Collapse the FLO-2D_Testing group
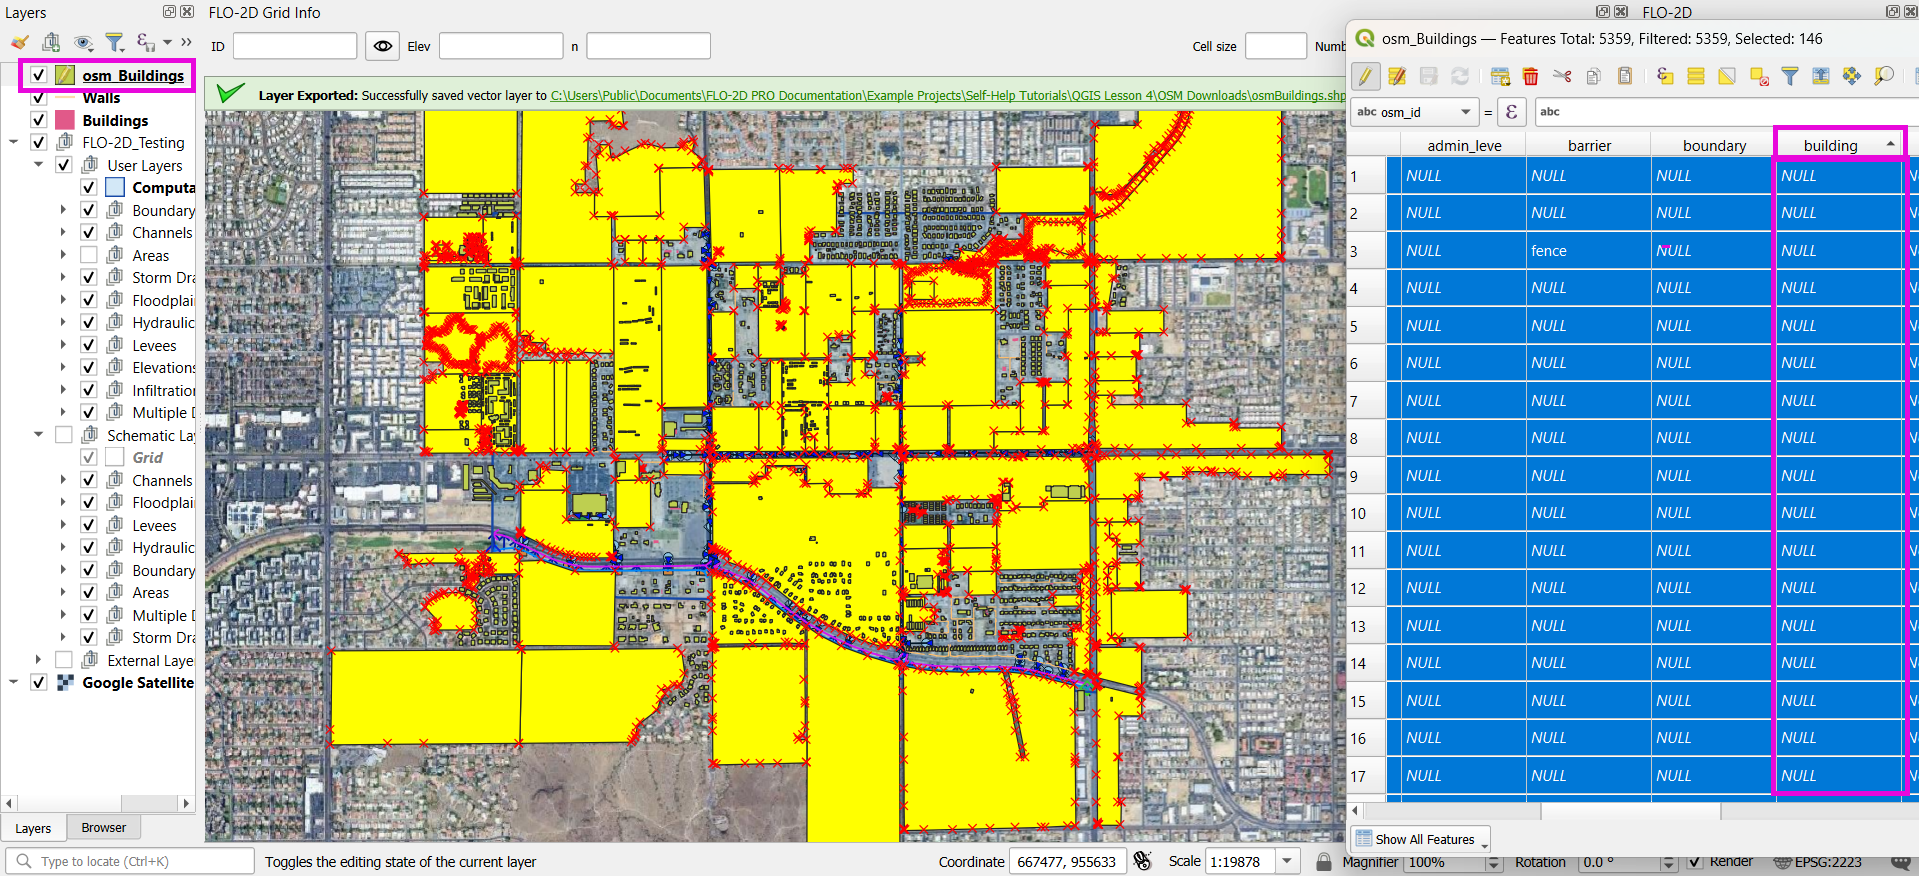Screen dimensions: 1919x876 [14, 143]
